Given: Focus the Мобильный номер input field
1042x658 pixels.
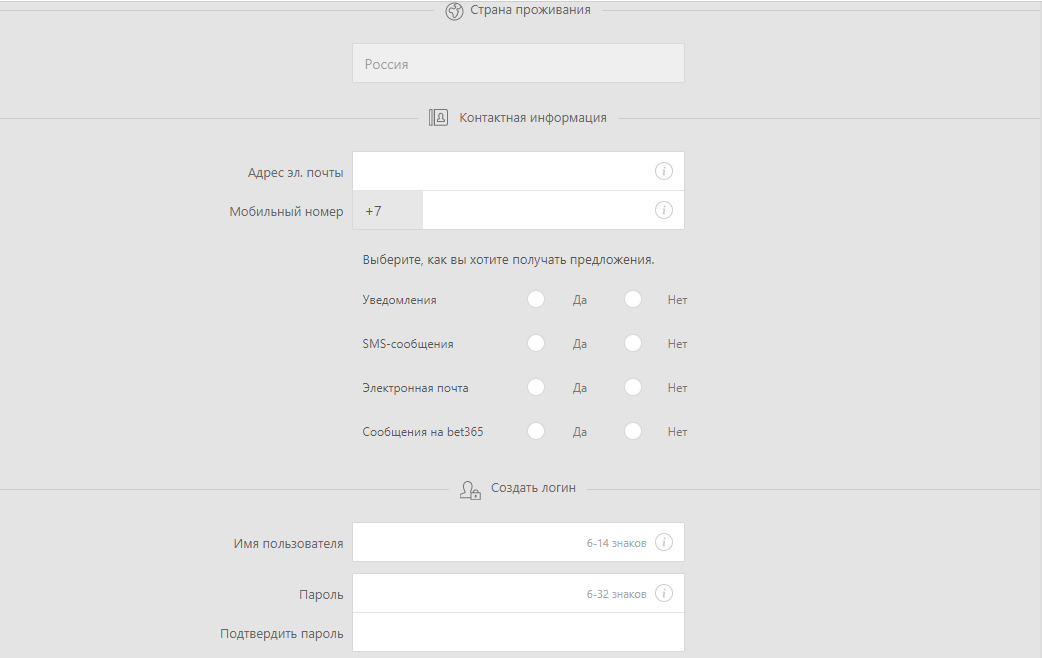Looking at the screenshot, I should click(553, 211).
